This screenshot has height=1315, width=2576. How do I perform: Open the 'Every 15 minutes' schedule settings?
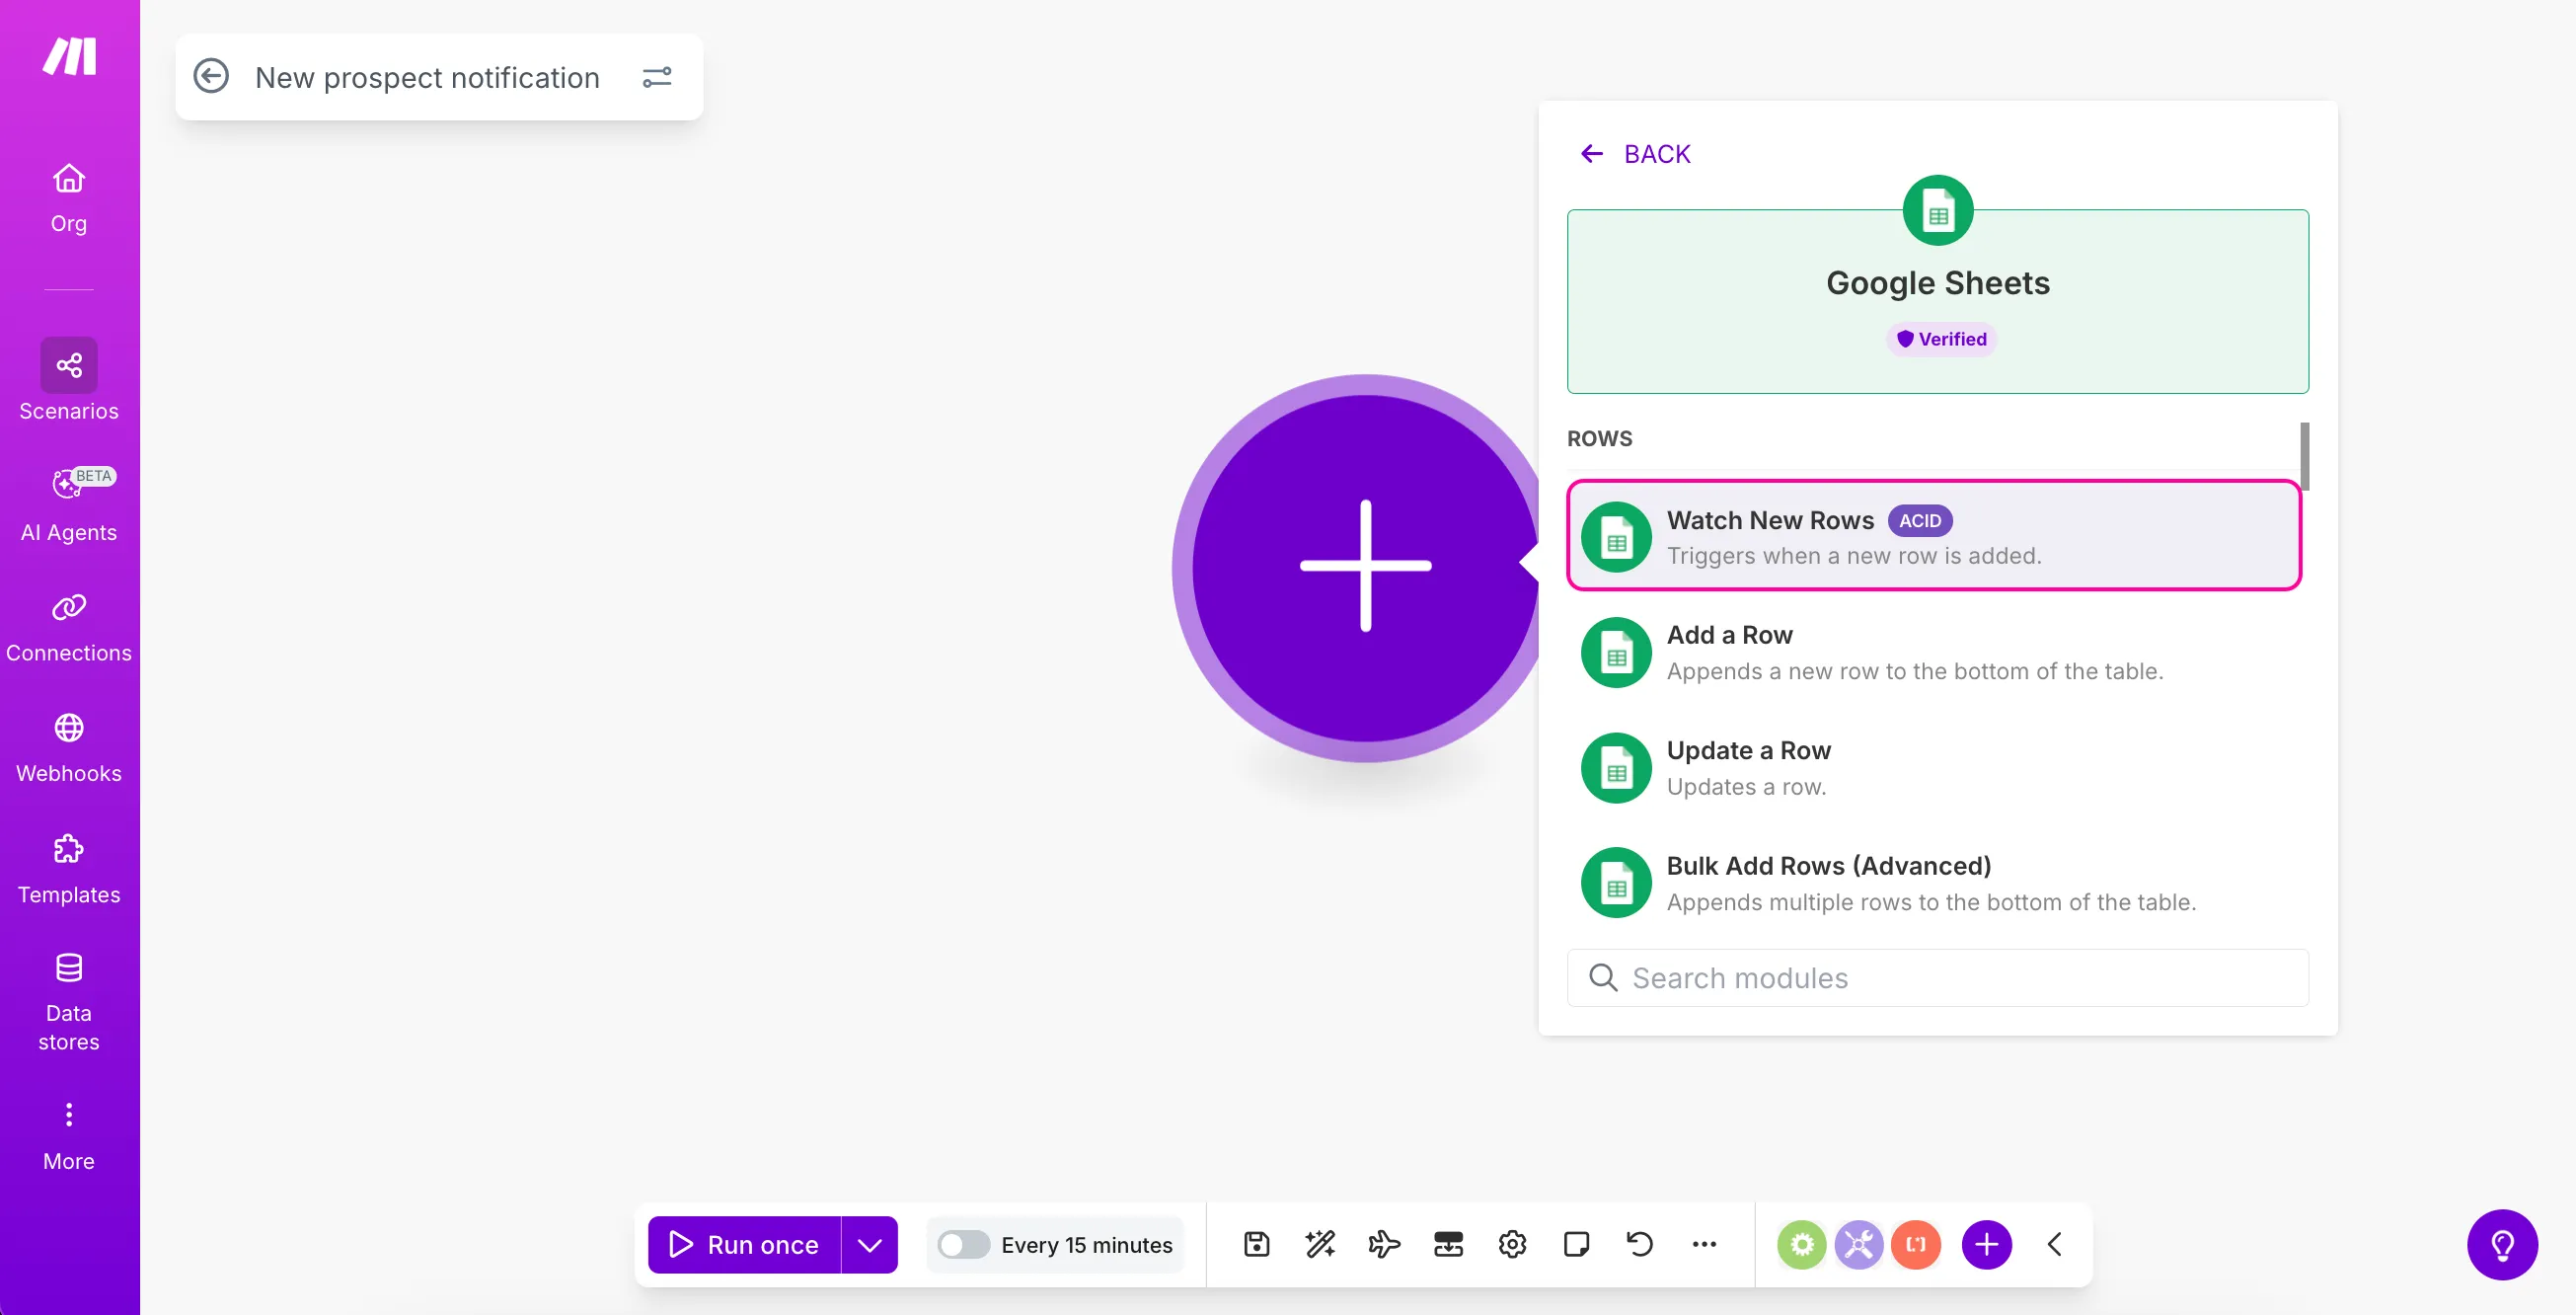pyautogui.click(x=1087, y=1245)
